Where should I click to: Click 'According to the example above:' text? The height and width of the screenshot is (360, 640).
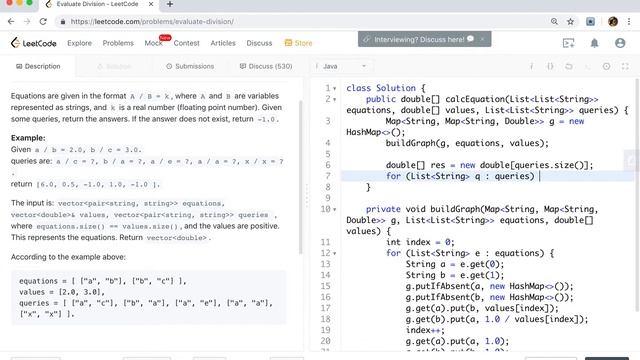pos(68,257)
